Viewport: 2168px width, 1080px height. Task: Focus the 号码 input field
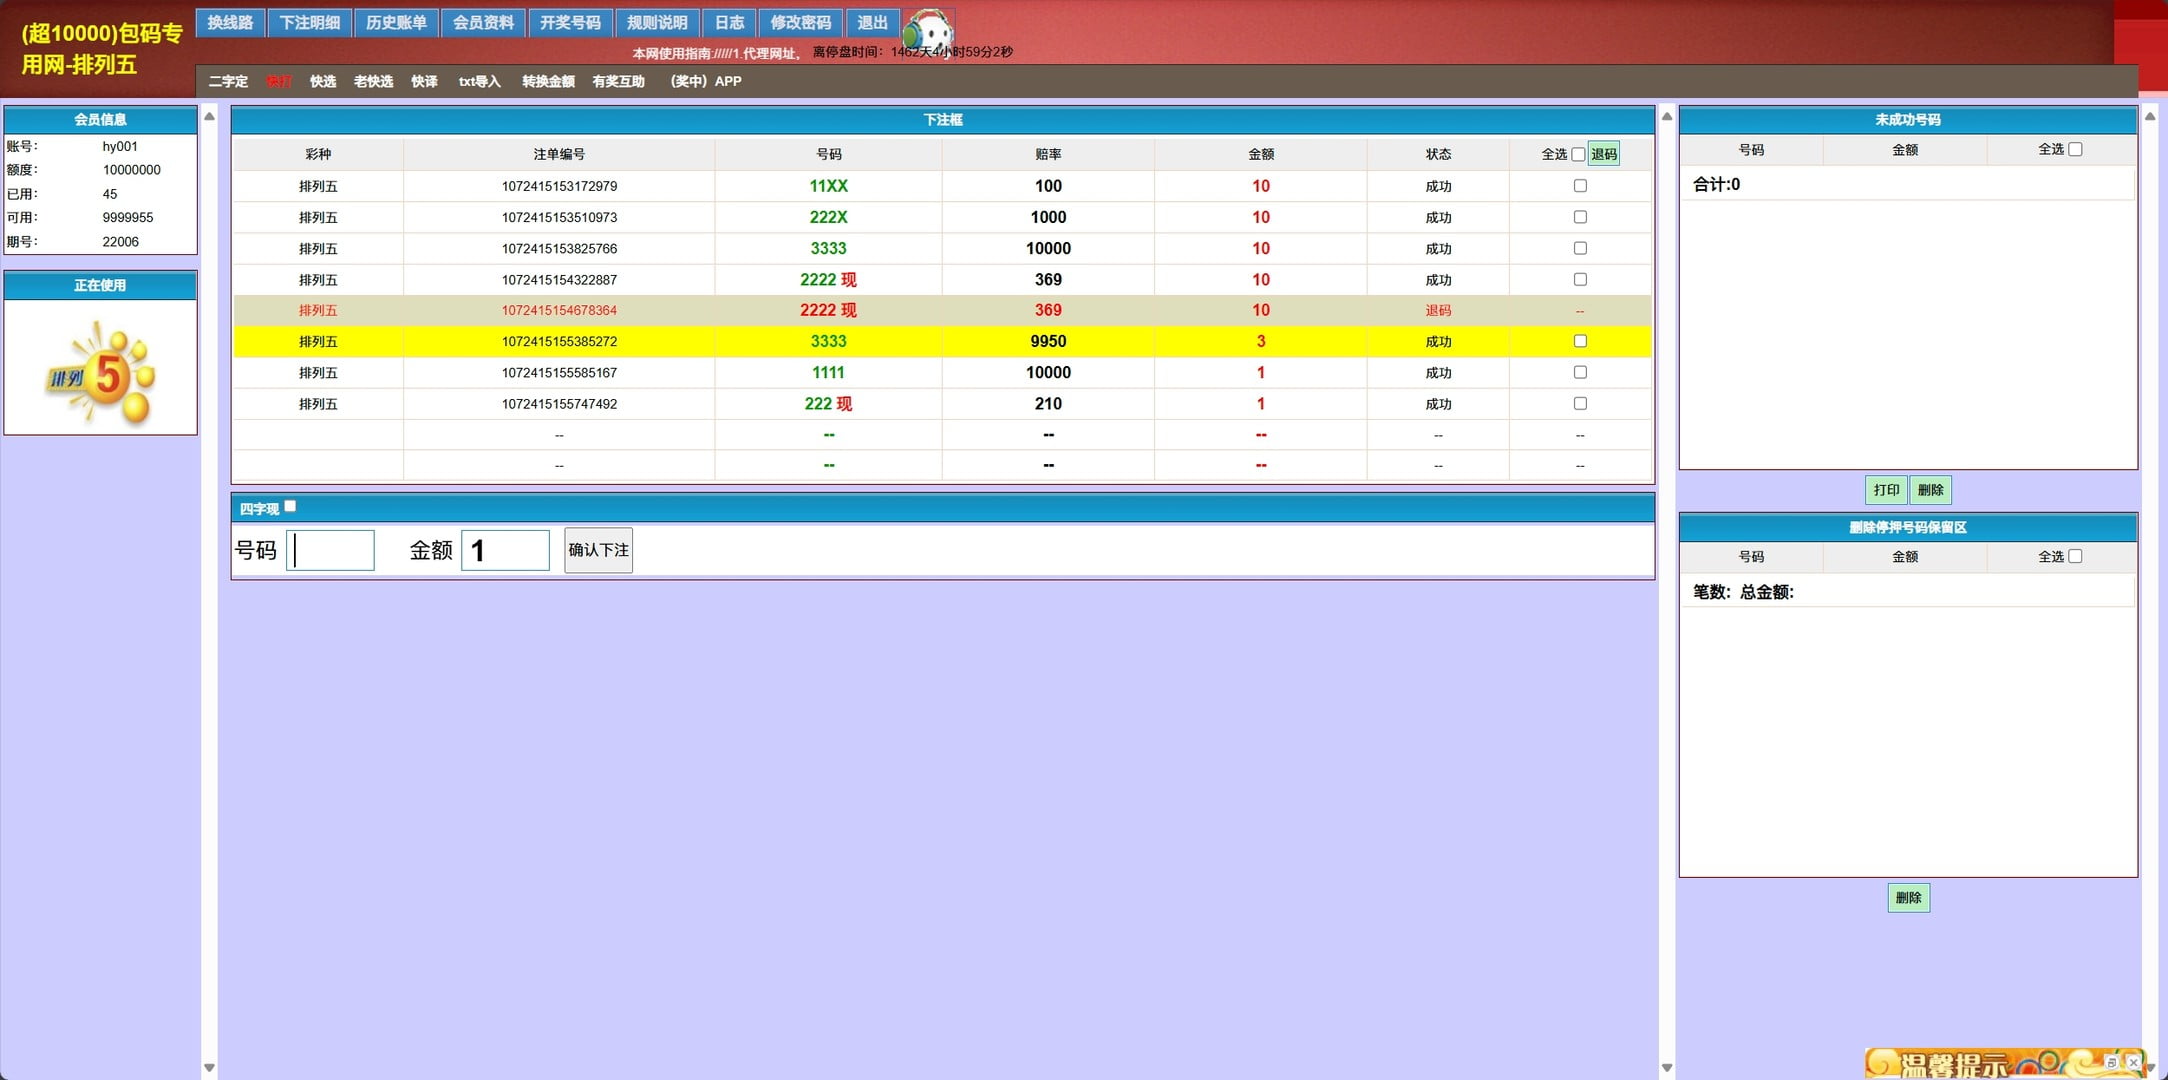[330, 550]
